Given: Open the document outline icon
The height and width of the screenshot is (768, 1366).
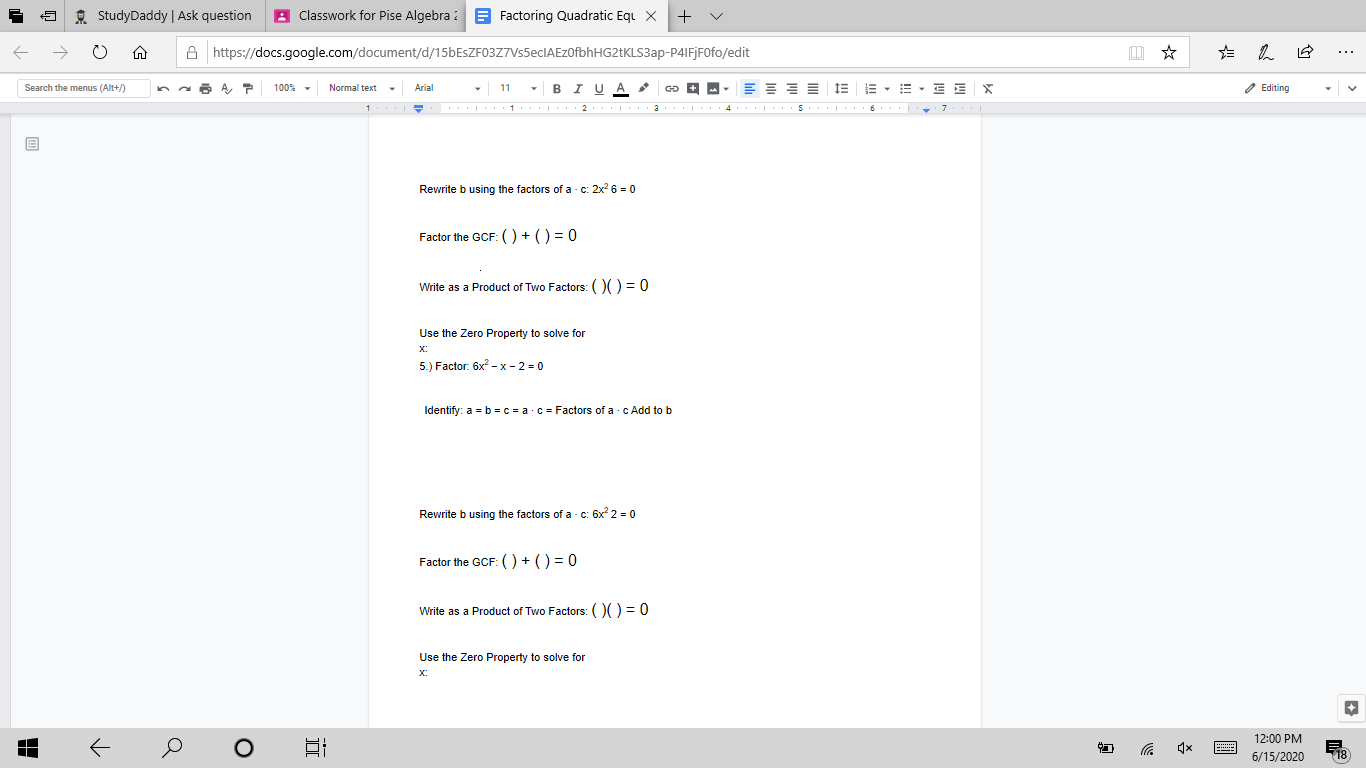Looking at the screenshot, I should pos(32,145).
